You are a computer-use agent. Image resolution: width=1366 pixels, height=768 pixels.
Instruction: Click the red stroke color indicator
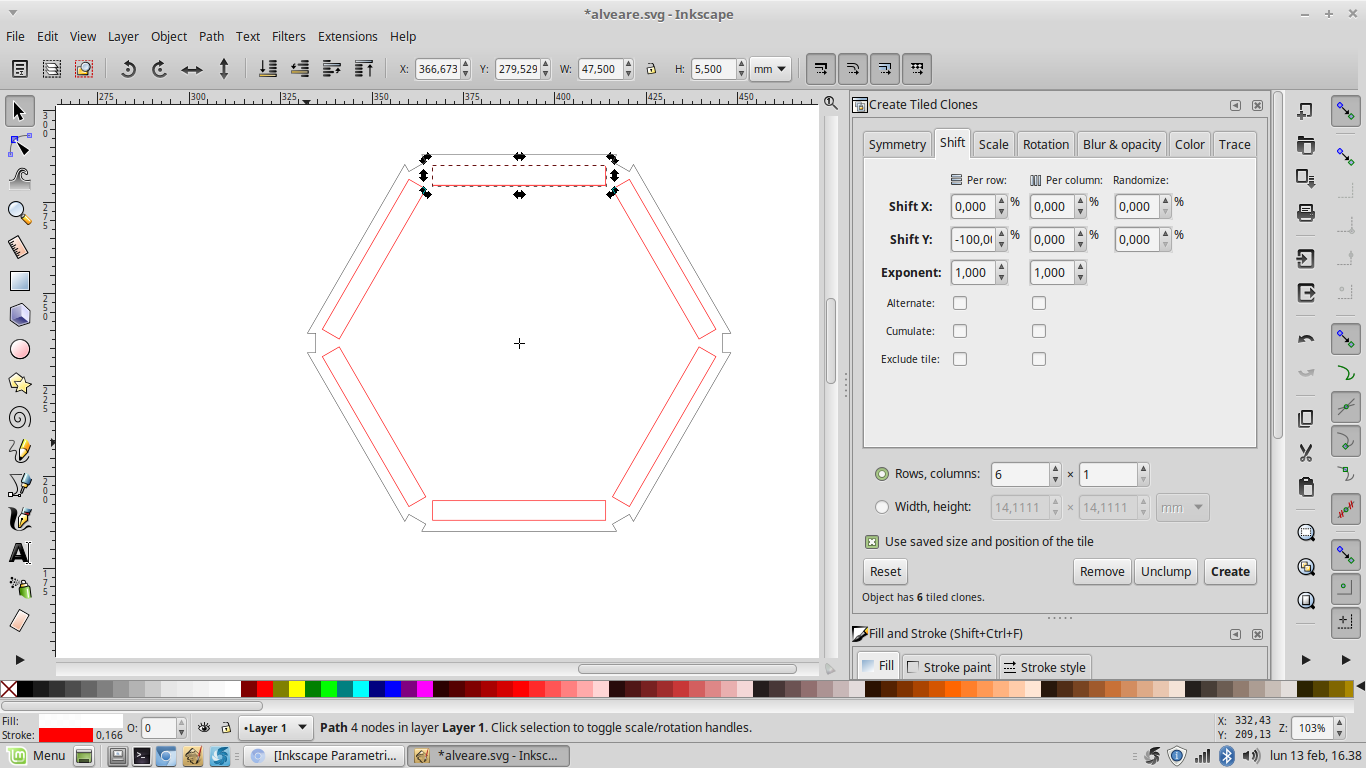click(x=66, y=735)
